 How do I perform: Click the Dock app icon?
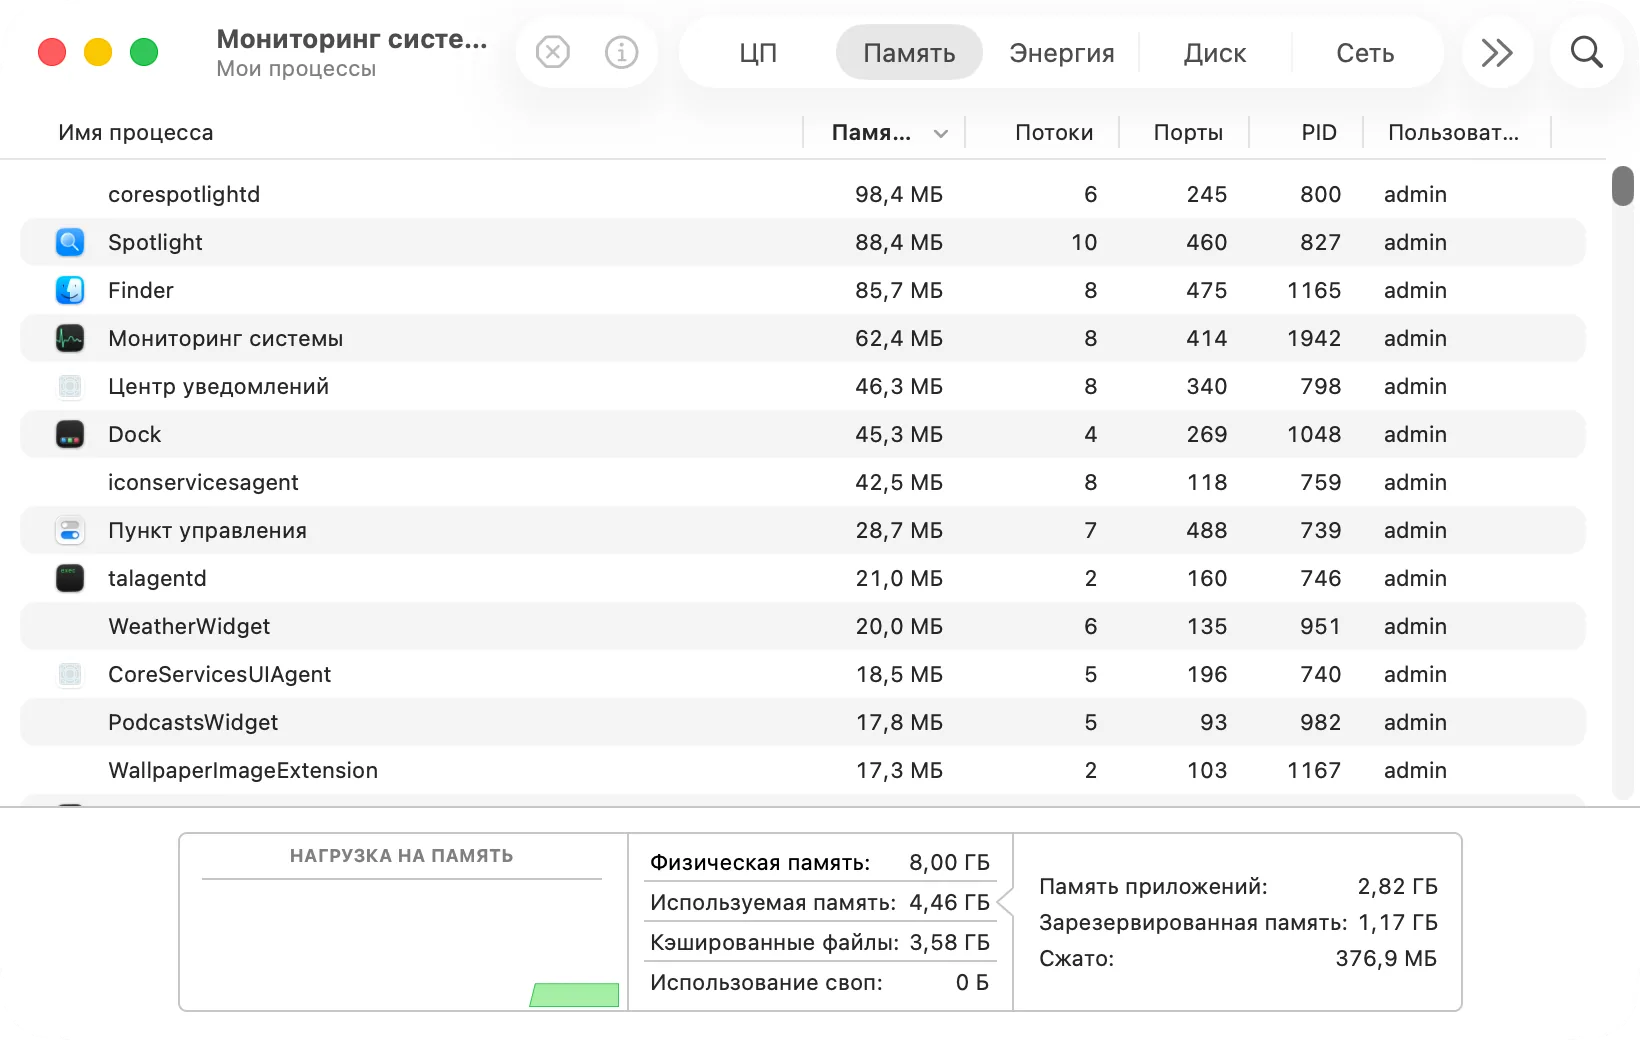[70, 434]
